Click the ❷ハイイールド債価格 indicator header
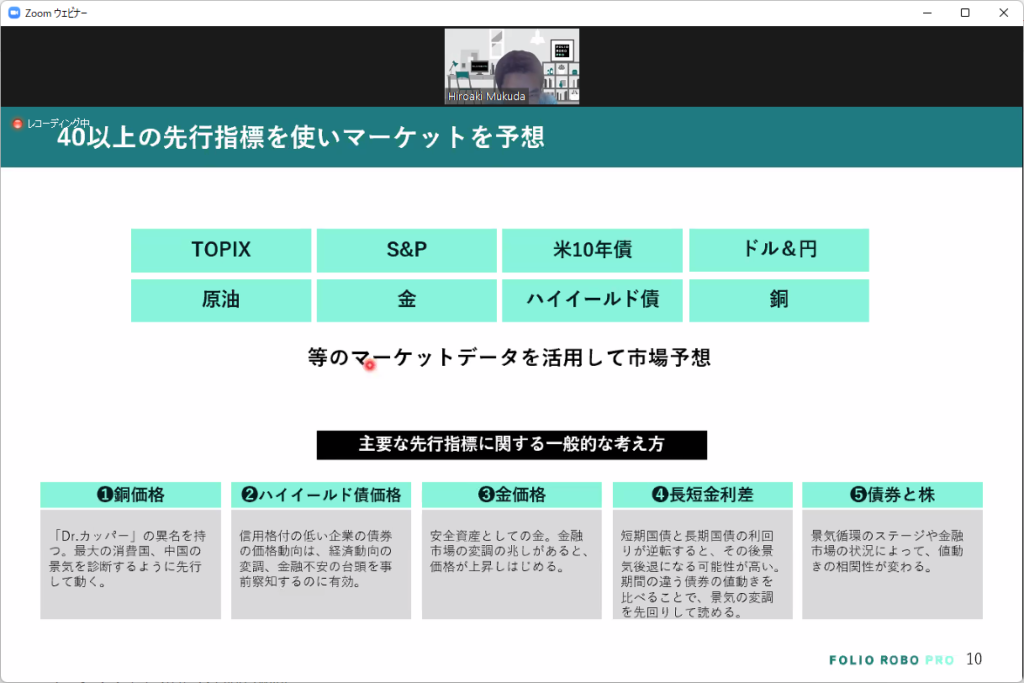The width and height of the screenshot is (1024, 683). click(x=320, y=494)
